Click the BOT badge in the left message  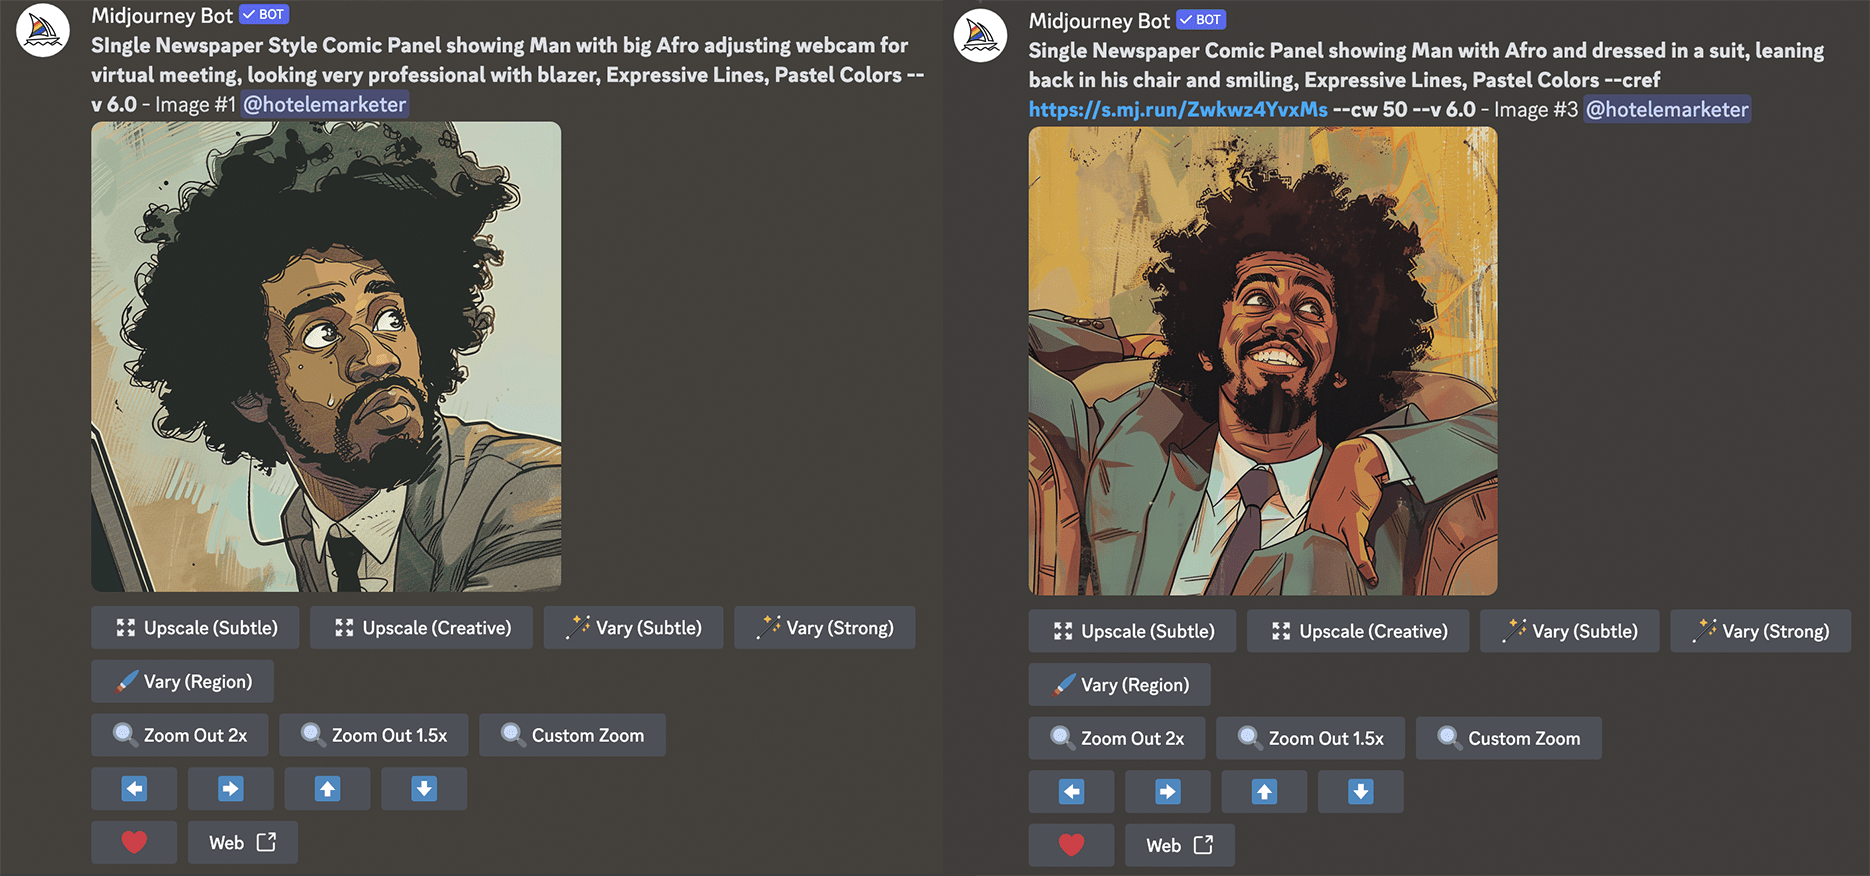[x=264, y=15]
